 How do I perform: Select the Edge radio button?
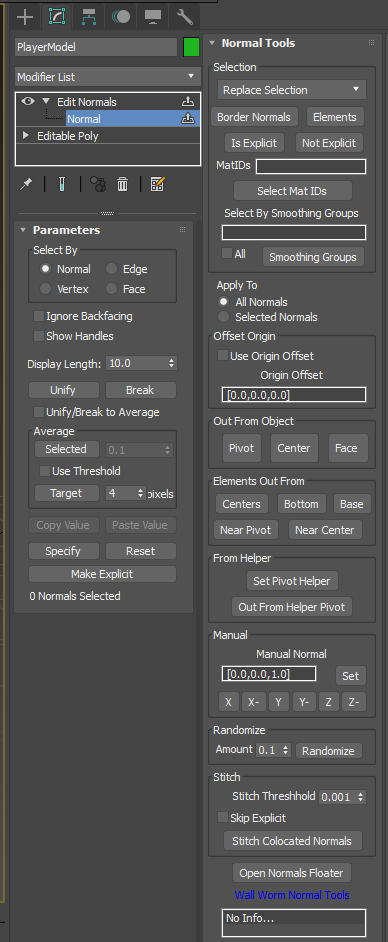pyautogui.click(x=111, y=269)
